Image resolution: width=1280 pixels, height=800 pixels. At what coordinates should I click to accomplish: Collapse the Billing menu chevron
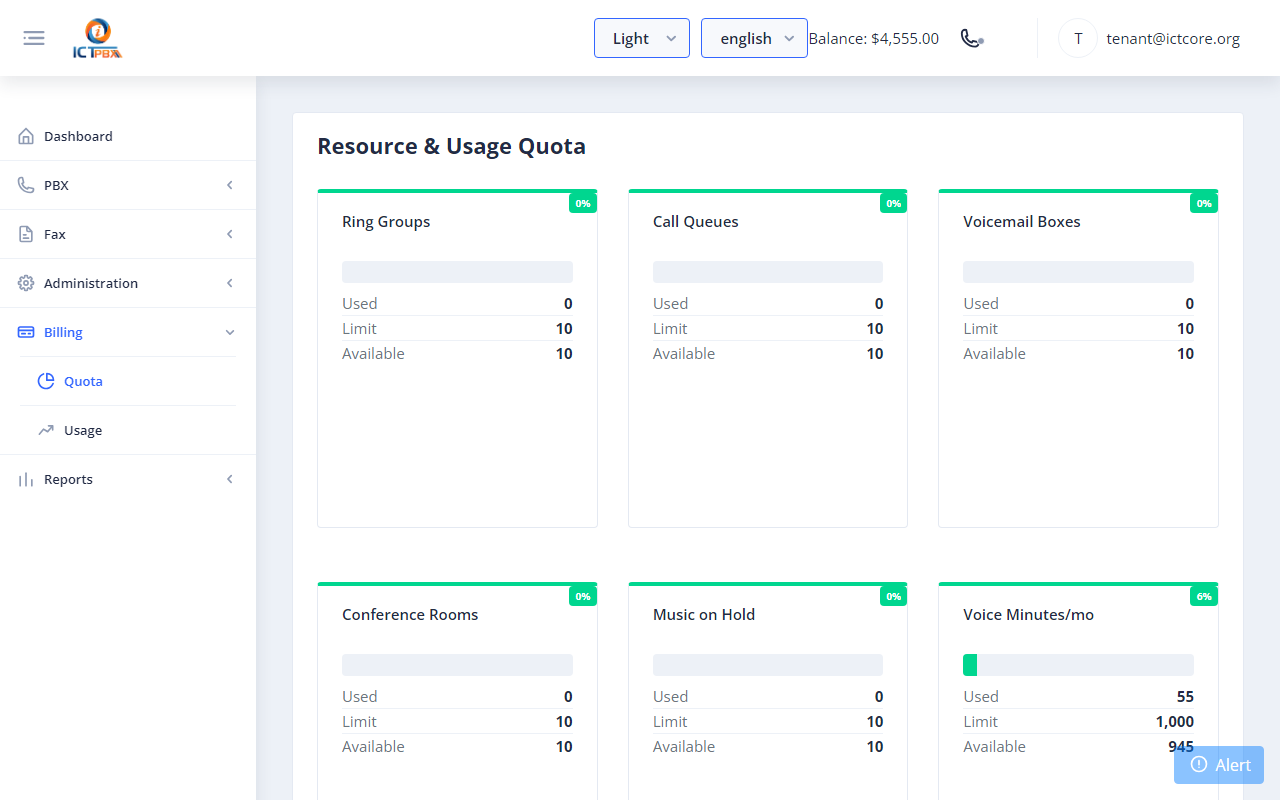point(230,332)
